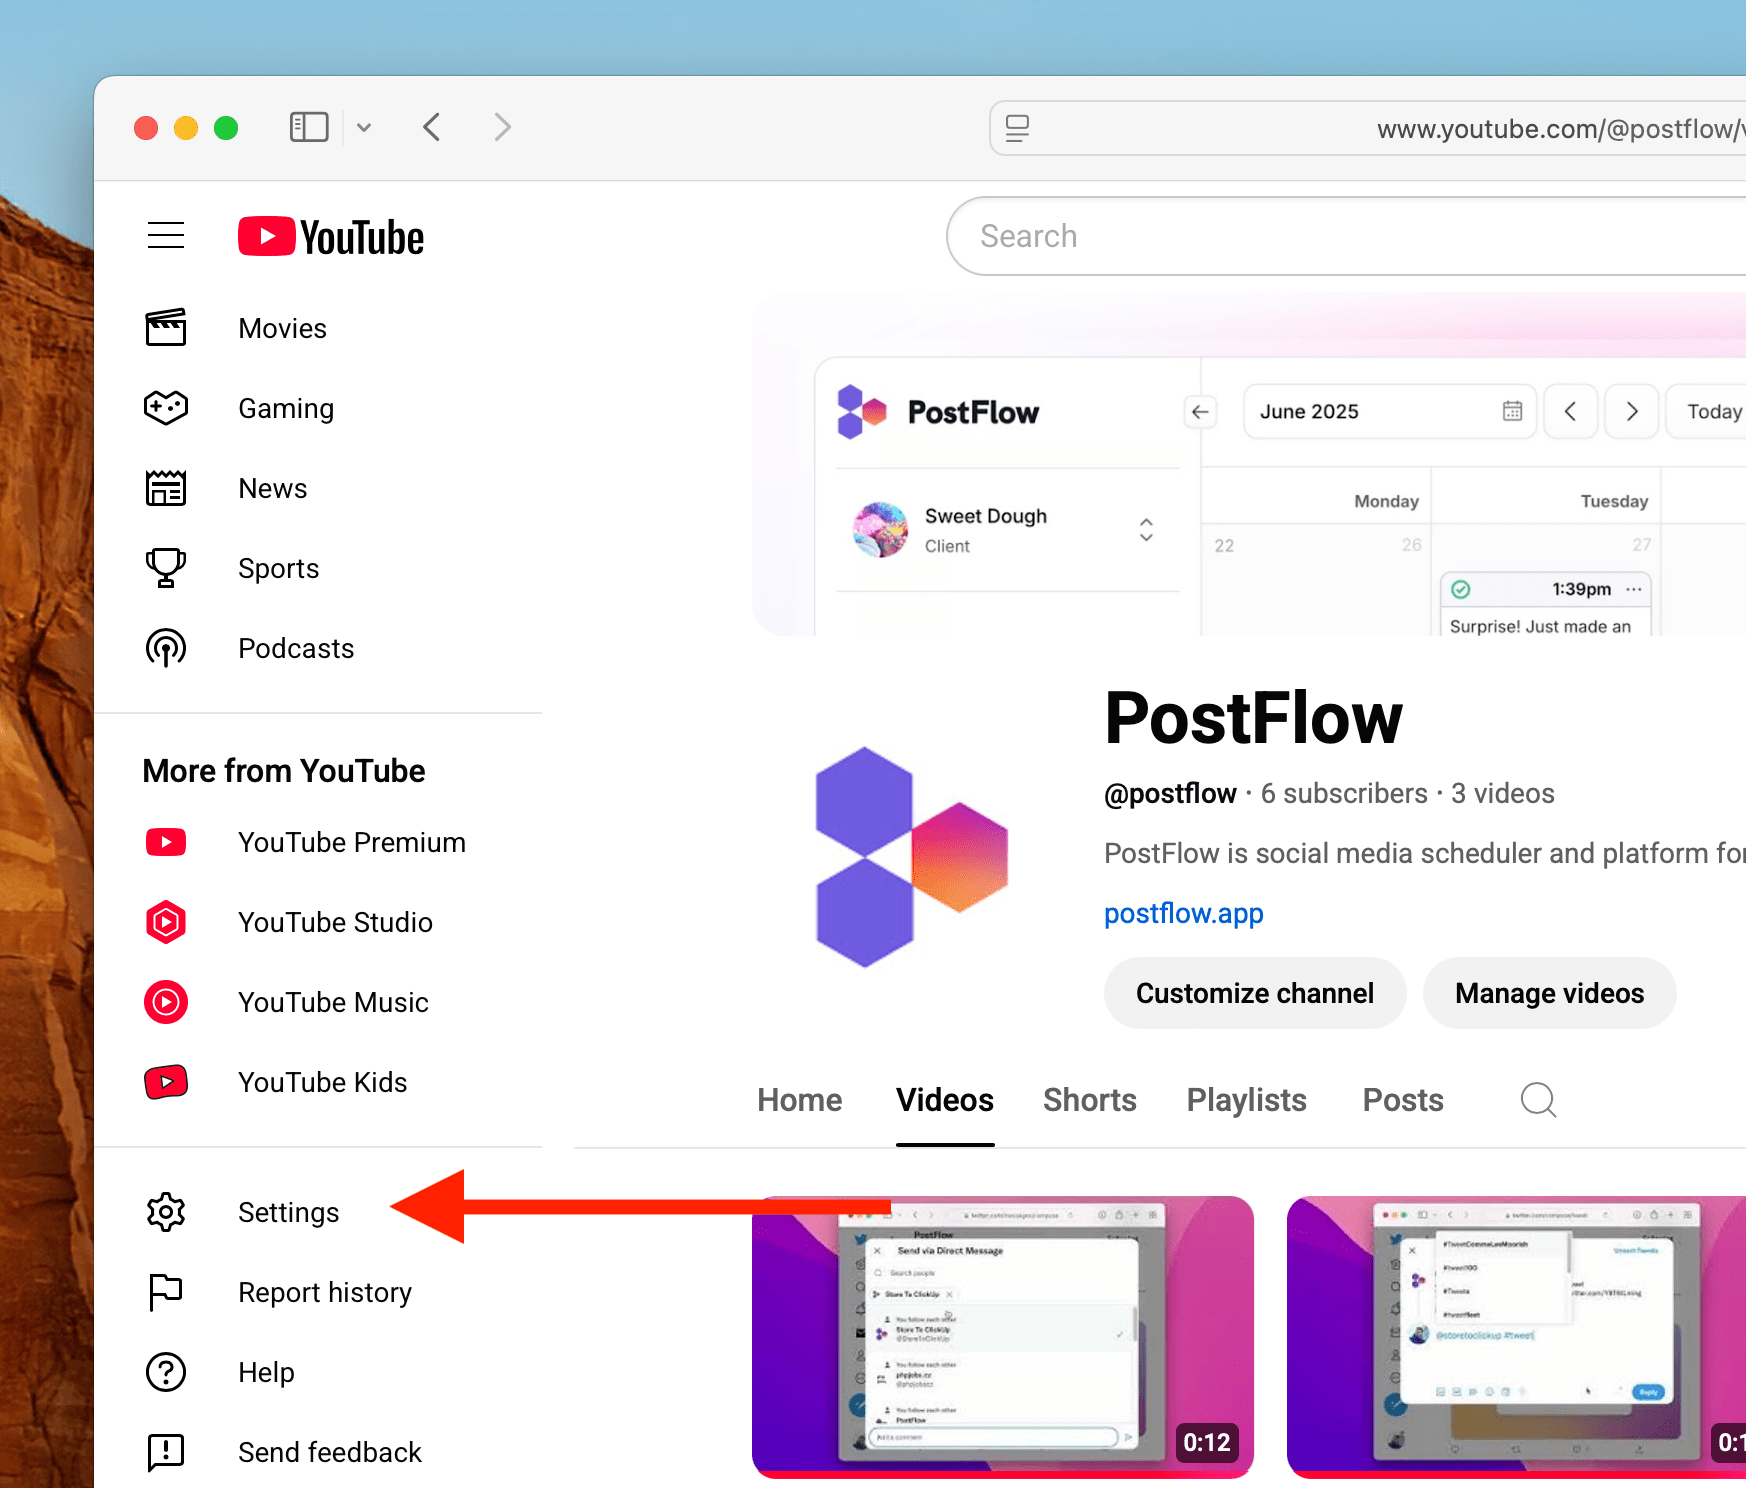Go back with Safari's back arrow
The image size is (1746, 1488).
tap(432, 127)
